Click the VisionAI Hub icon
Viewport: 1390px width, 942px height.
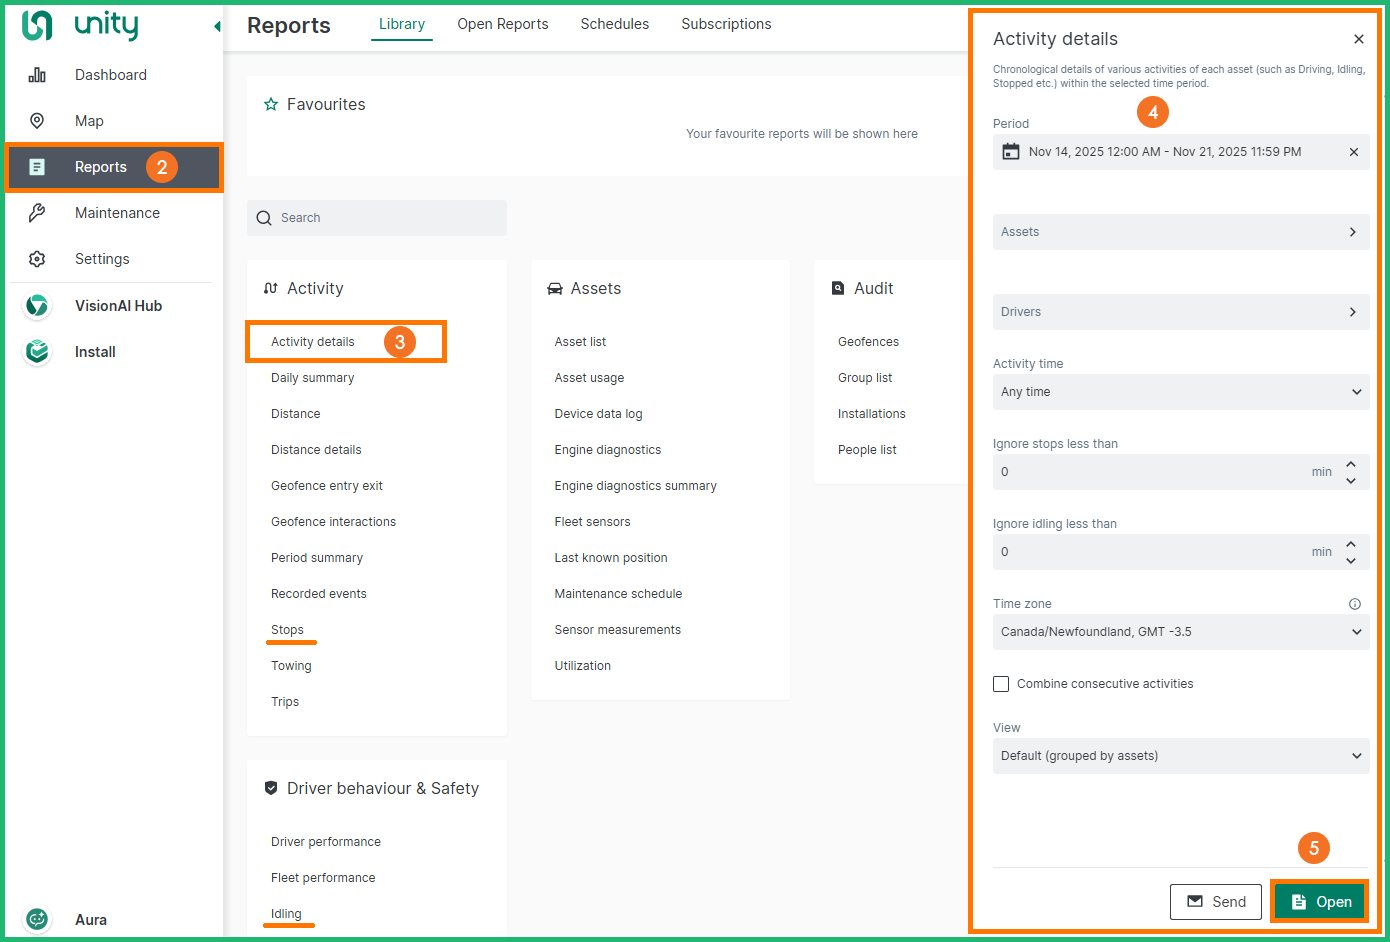coord(37,306)
